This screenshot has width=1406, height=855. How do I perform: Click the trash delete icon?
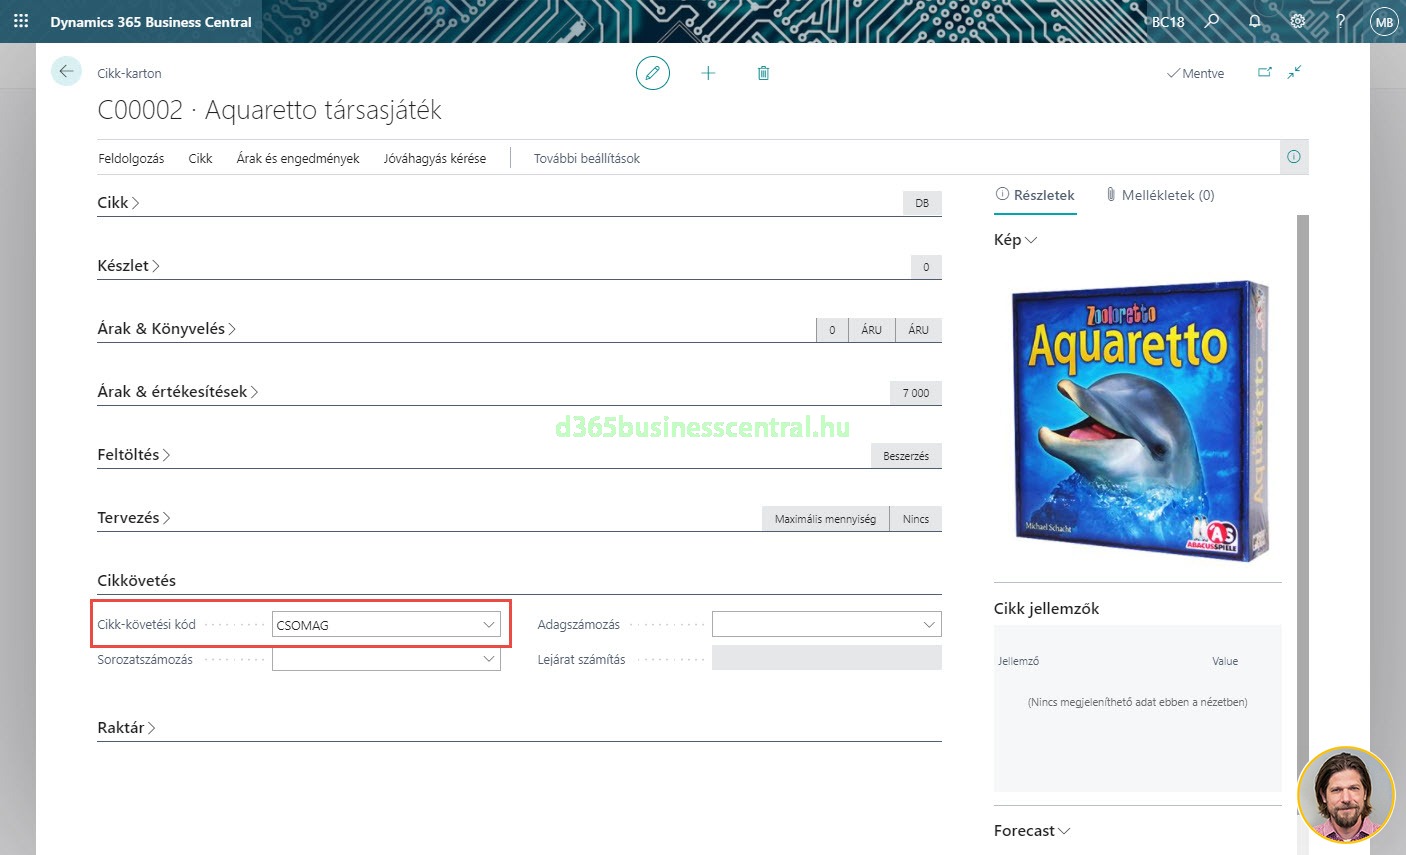pyautogui.click(x=763, y=73)
